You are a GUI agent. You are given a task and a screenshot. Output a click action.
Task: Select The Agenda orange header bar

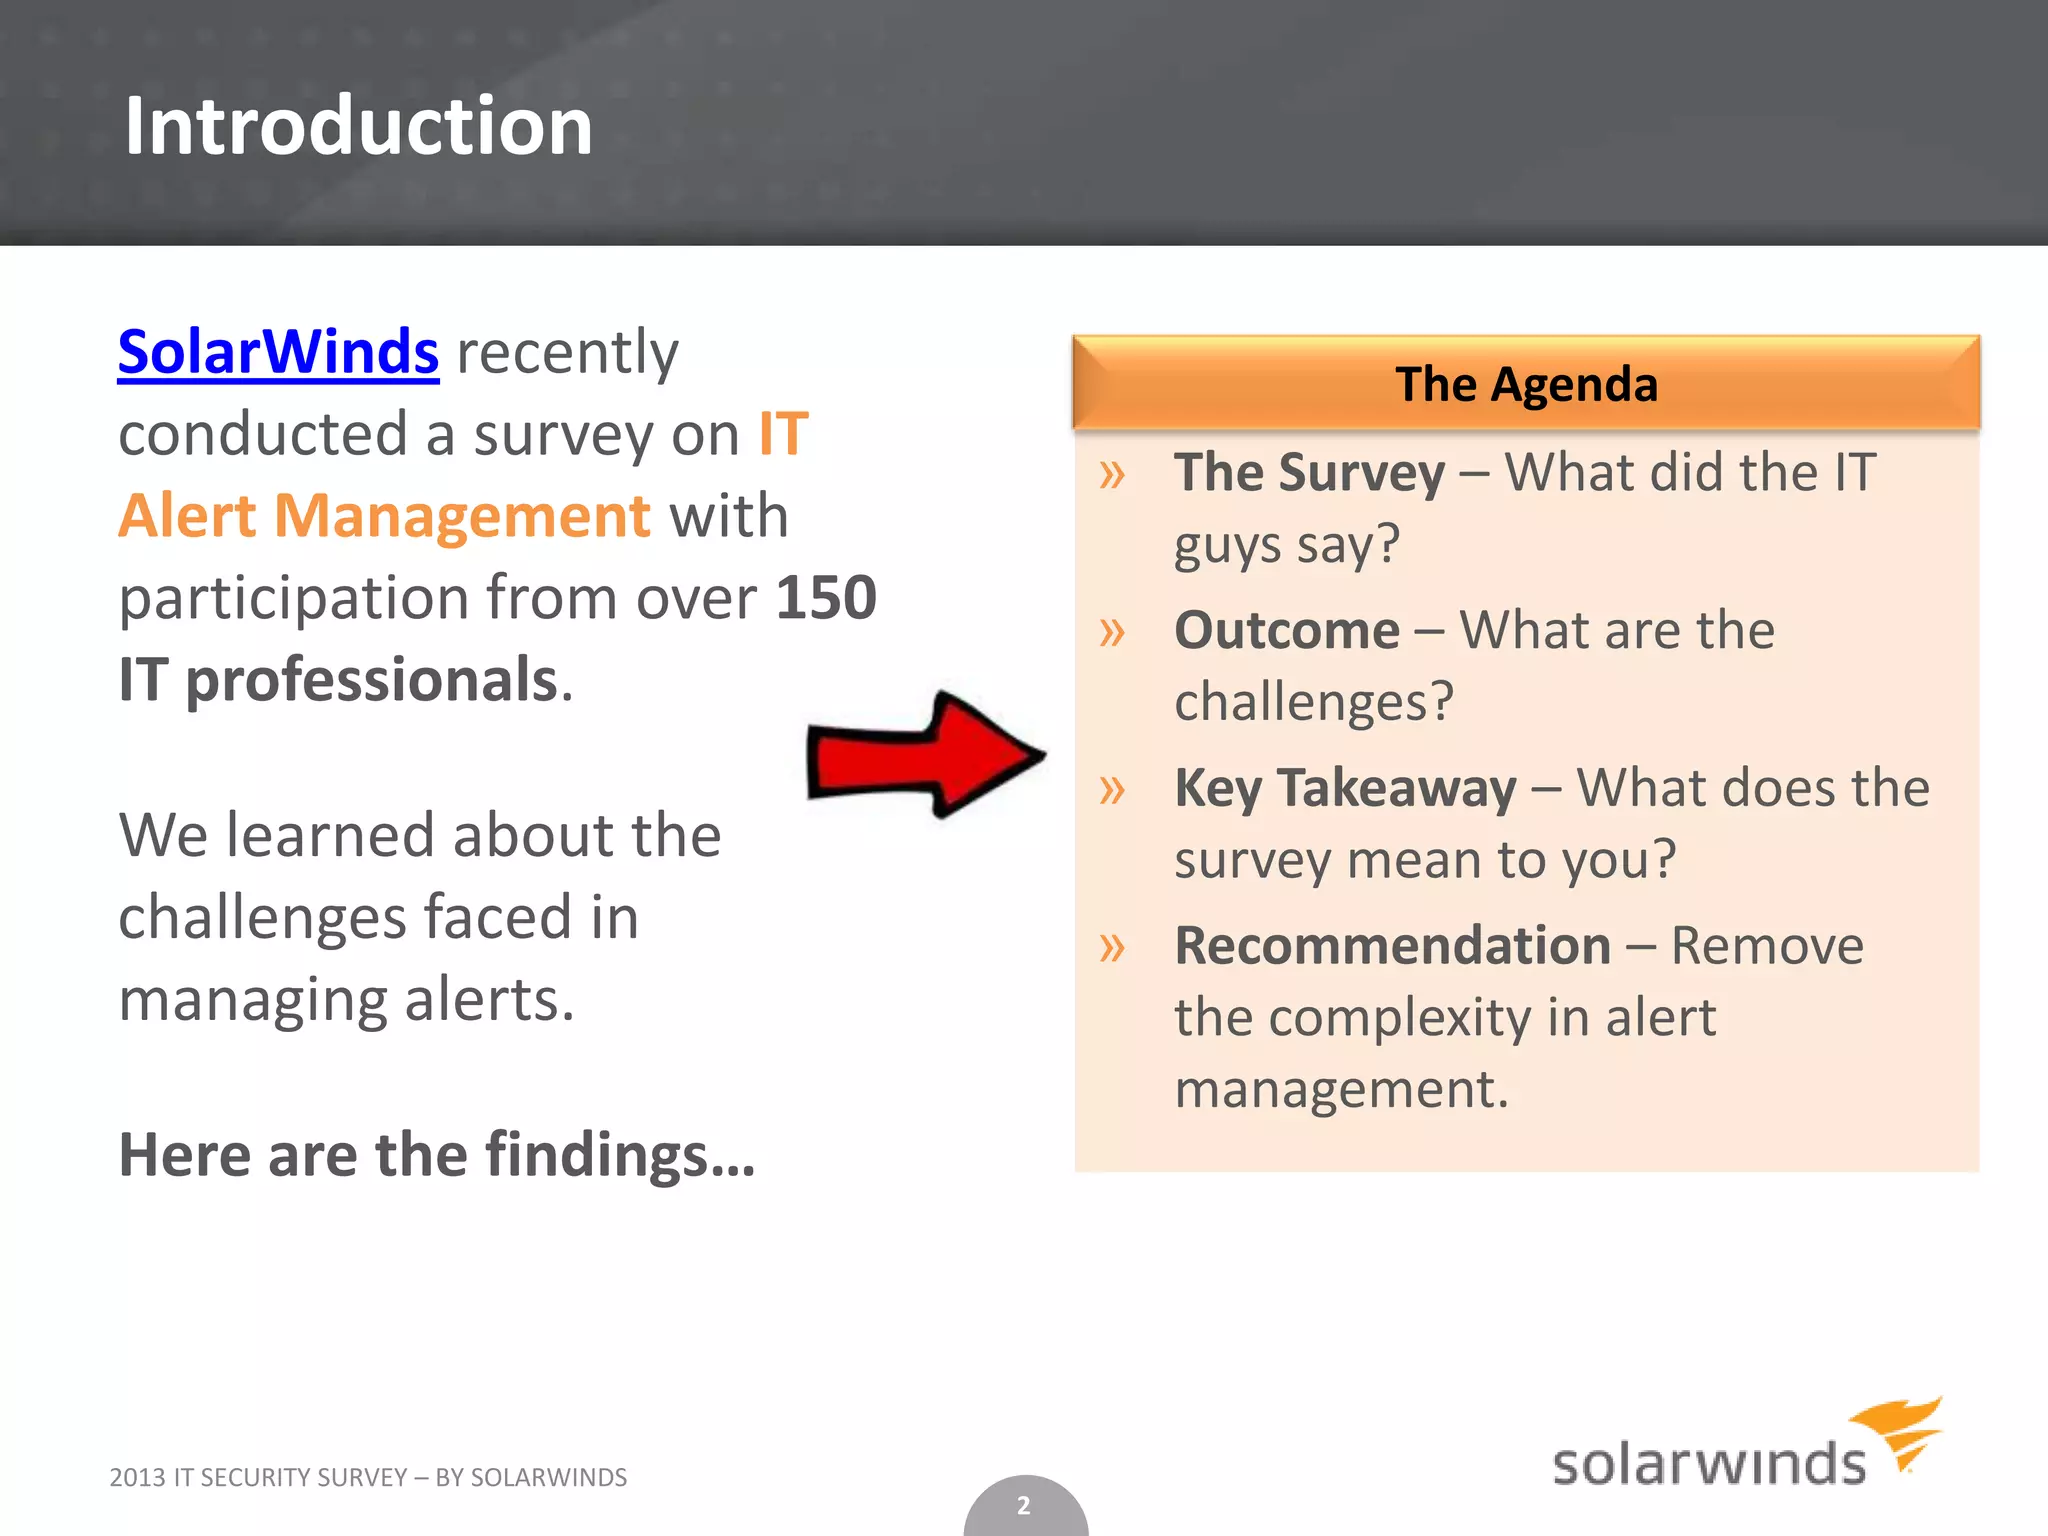[1526, 384]
